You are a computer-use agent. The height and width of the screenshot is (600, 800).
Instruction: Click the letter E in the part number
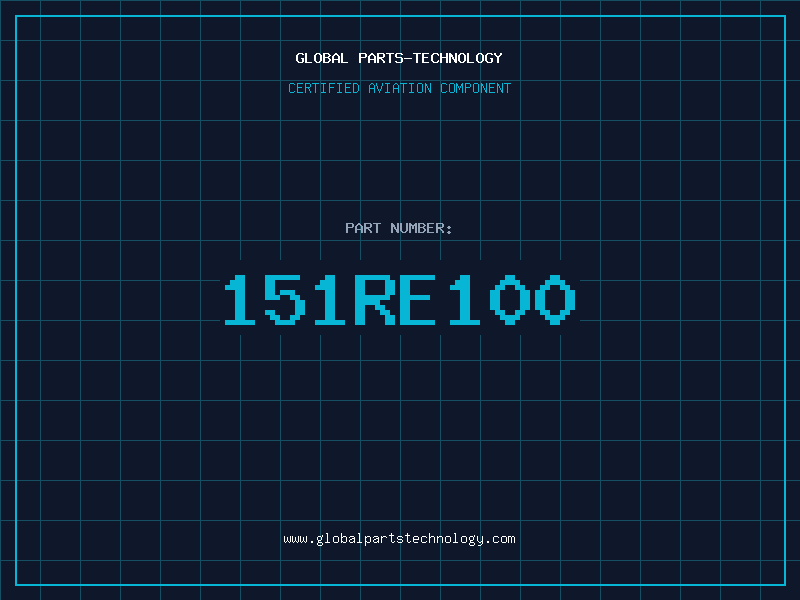click(x=418, y=300)
